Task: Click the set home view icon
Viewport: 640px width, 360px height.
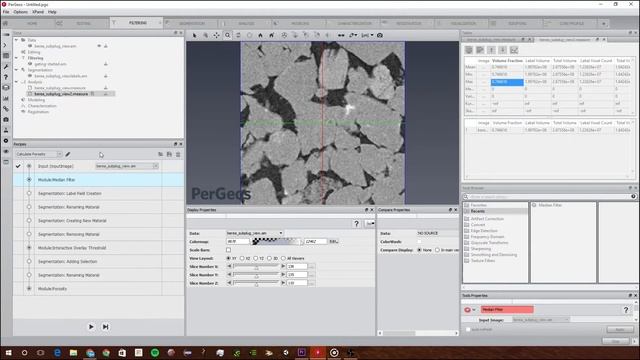Action: (x=271, y=36)
